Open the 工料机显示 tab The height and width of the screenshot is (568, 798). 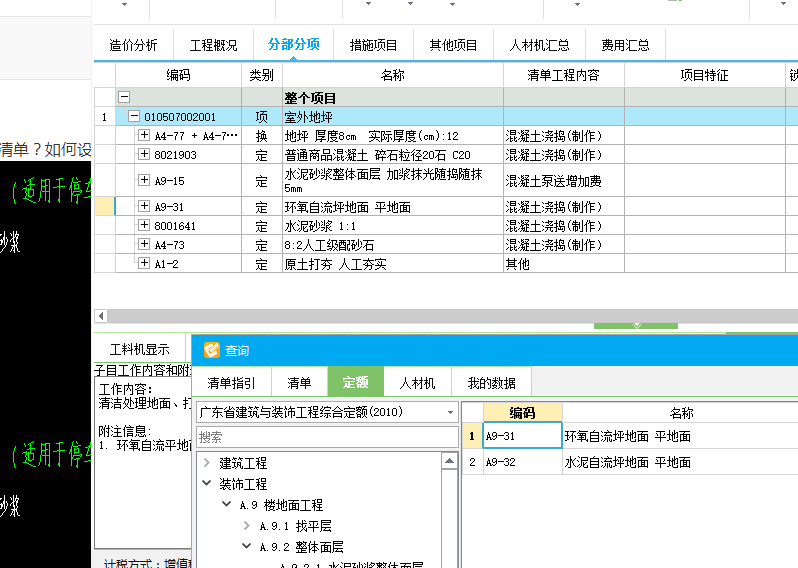coord(139,350)
